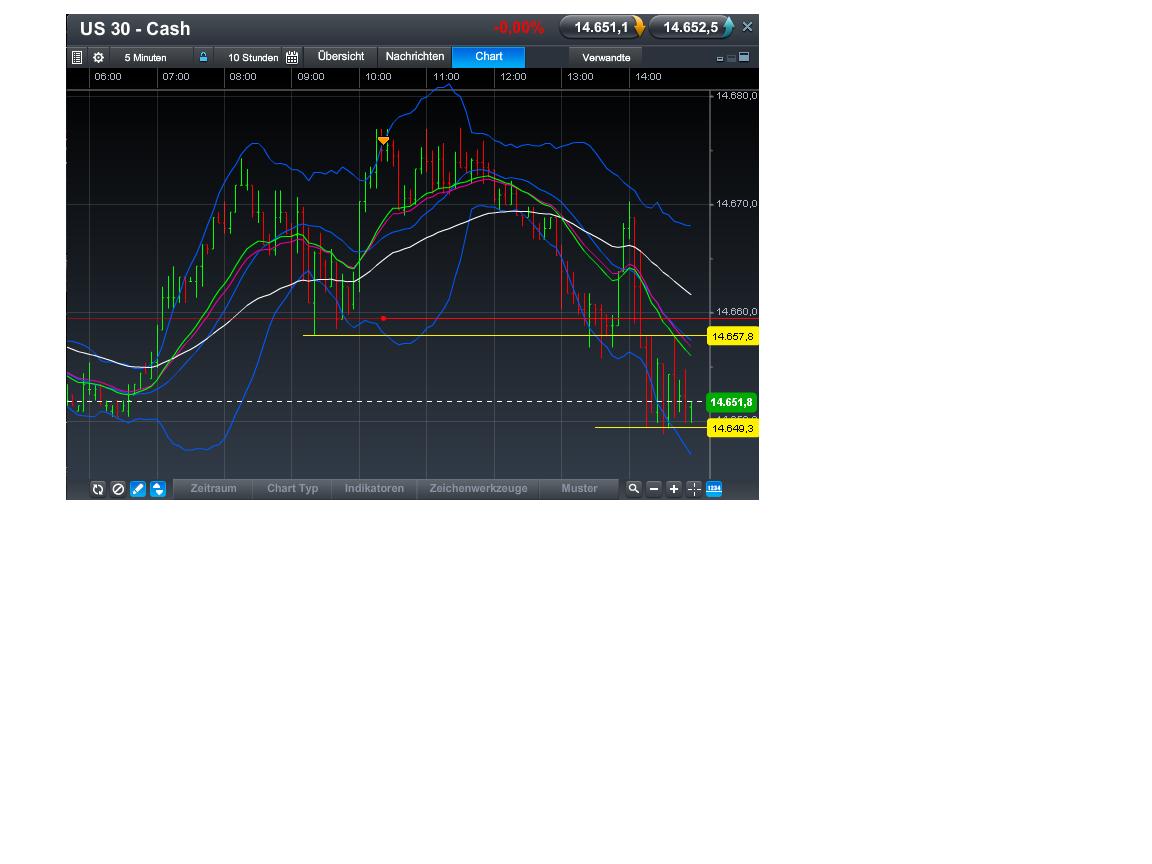Toggle the blue padlock icon
This screenshot has width=1152, height=864.
coord(204,57)
